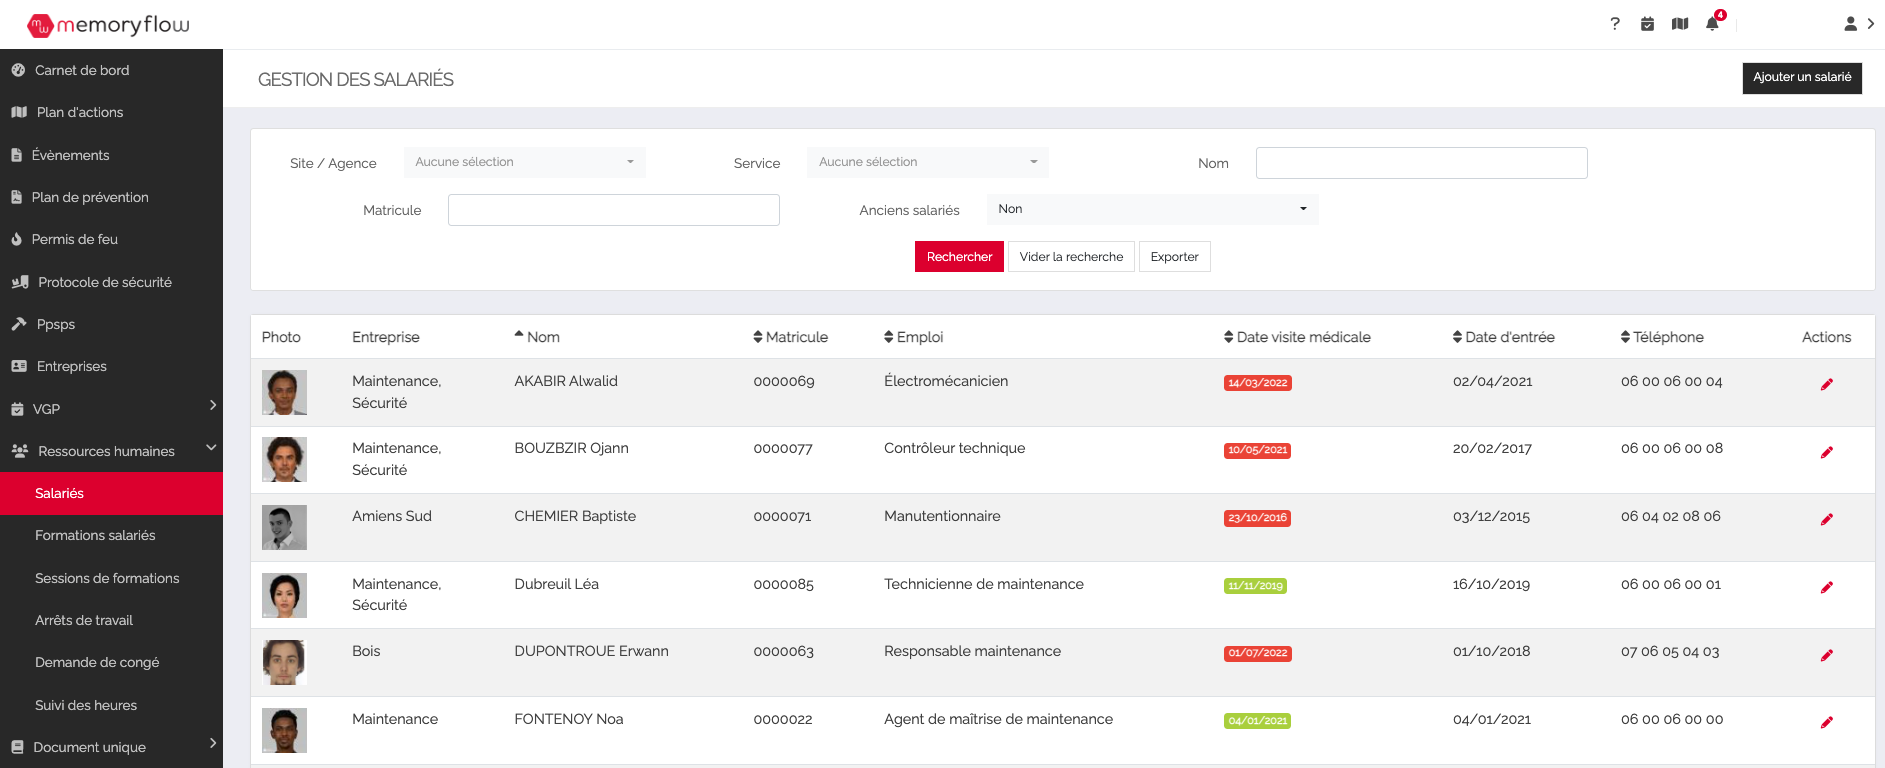
Task: Select the Salariés menu item
Action: pyautogui.click(x=111, y=493)
